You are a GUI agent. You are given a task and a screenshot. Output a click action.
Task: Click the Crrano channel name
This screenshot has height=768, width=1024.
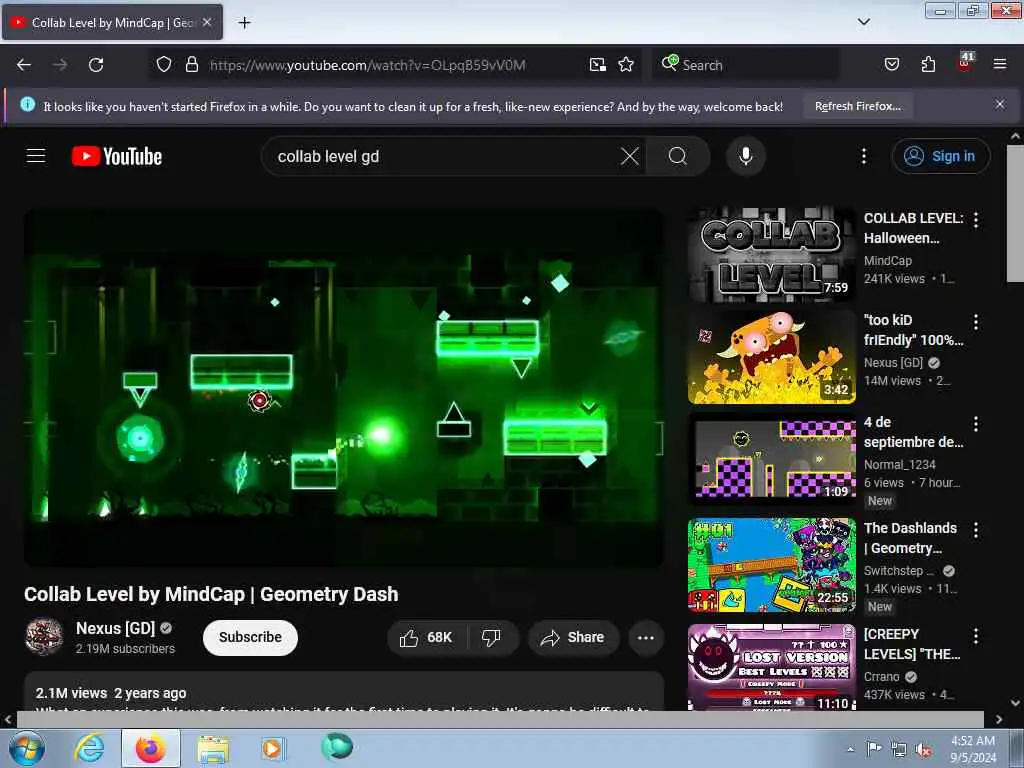(882, 677)
